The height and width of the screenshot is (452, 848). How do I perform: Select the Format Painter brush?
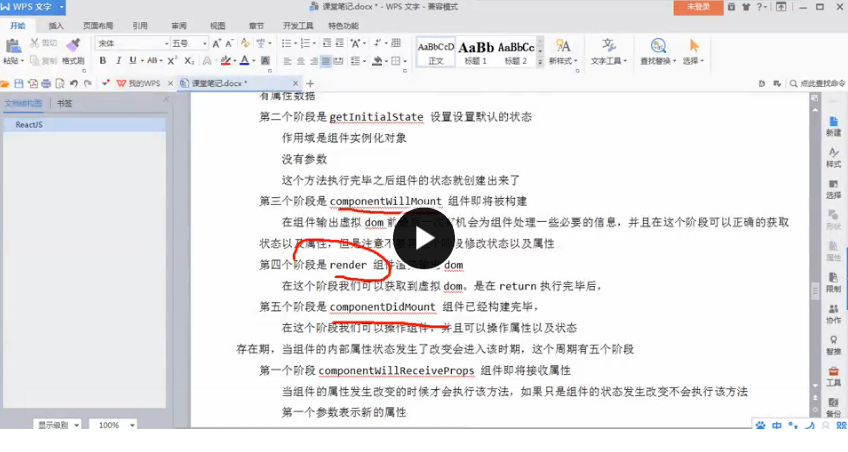(x=73, y=45)
